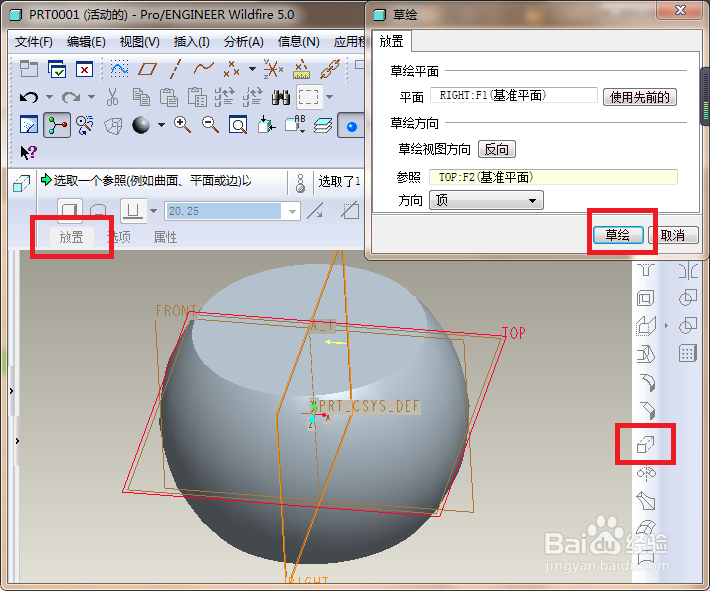710x591 pixels.
Task: Click the What's This help pointer
Action: tap(28, 153)
